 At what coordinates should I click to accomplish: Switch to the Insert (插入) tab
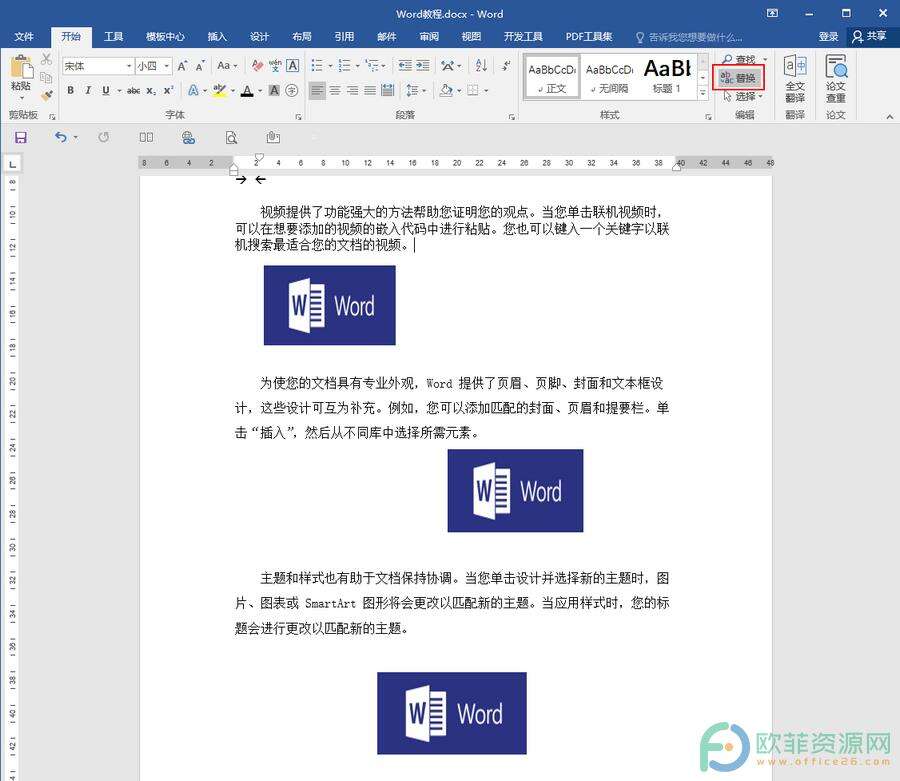[x=217, y=37]
